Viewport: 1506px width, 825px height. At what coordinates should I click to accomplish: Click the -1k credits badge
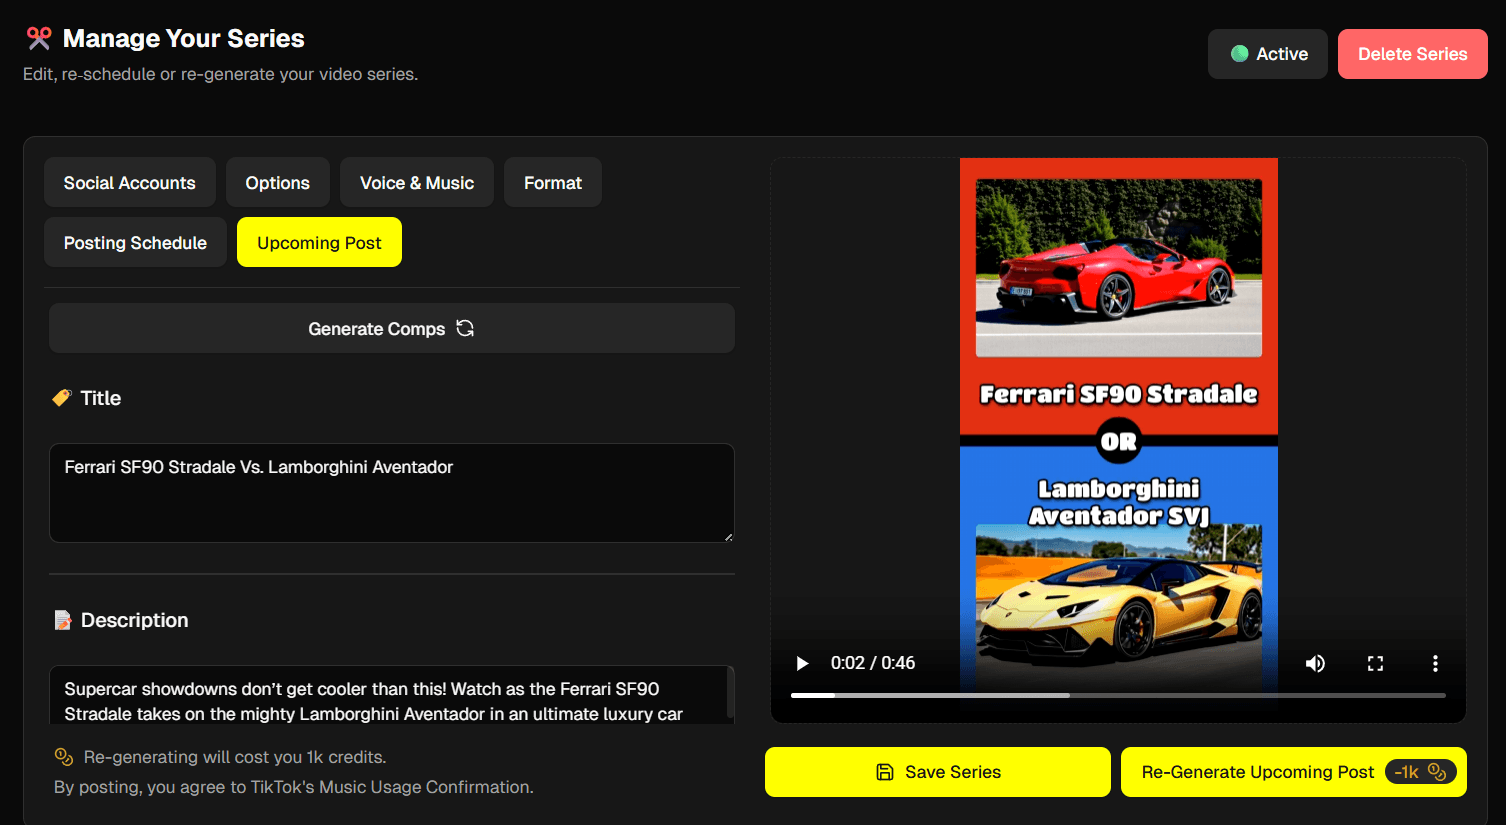coord(1420,772)
